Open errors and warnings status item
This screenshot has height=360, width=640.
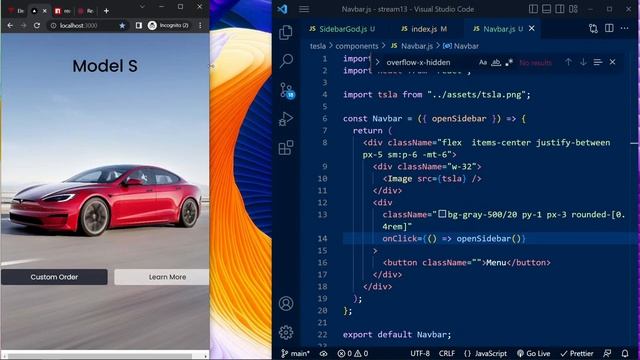(353, 353)
